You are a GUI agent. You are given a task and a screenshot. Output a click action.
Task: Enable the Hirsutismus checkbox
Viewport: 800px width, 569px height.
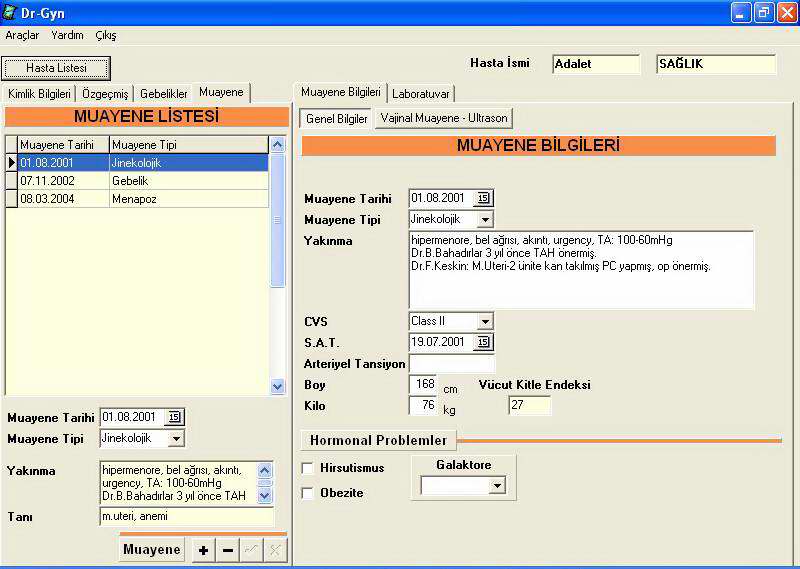pyautogui.click(x=308, y=468)
